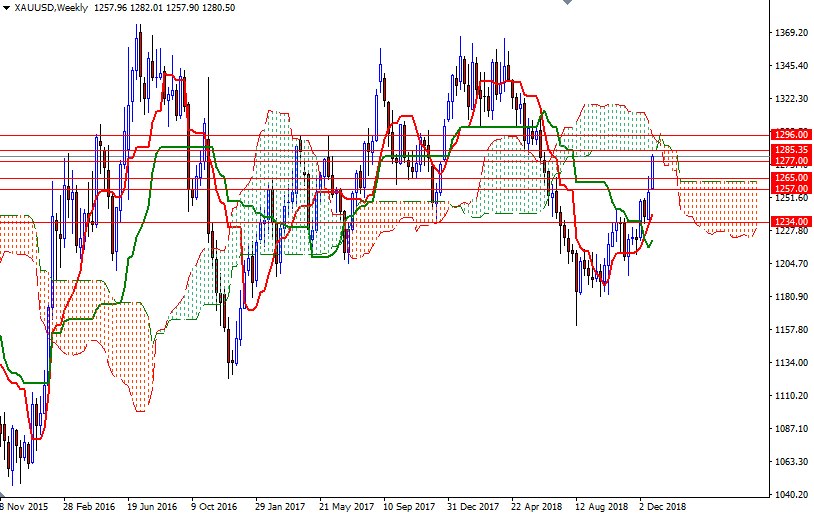Click the XAUUSD,Weekly chart title
This screenshot has width=814, height=514.
[50, 8]
